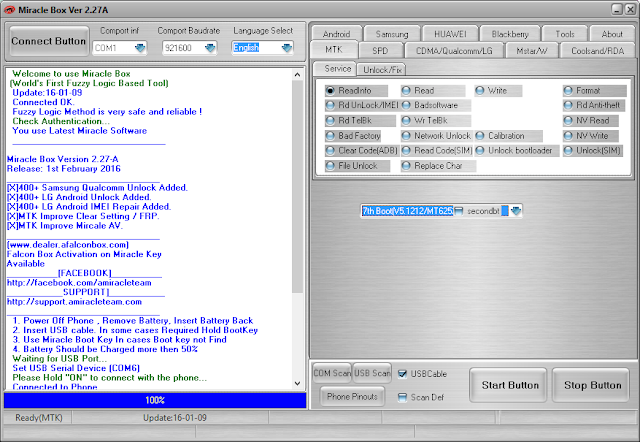Toggle the USBCable checkbox

point(402,374)
